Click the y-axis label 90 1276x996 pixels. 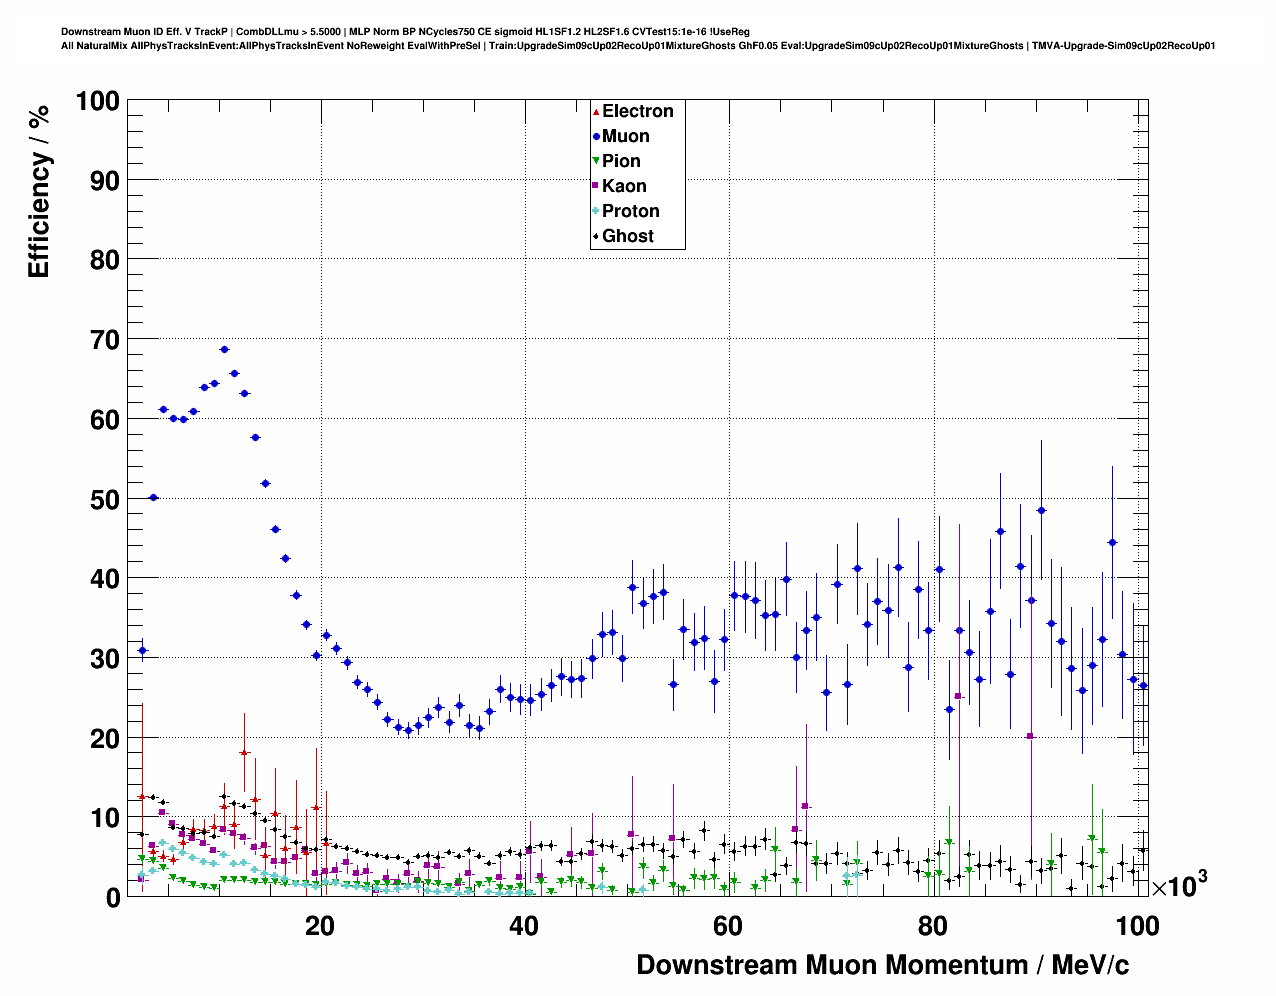[x=105, y=181]
